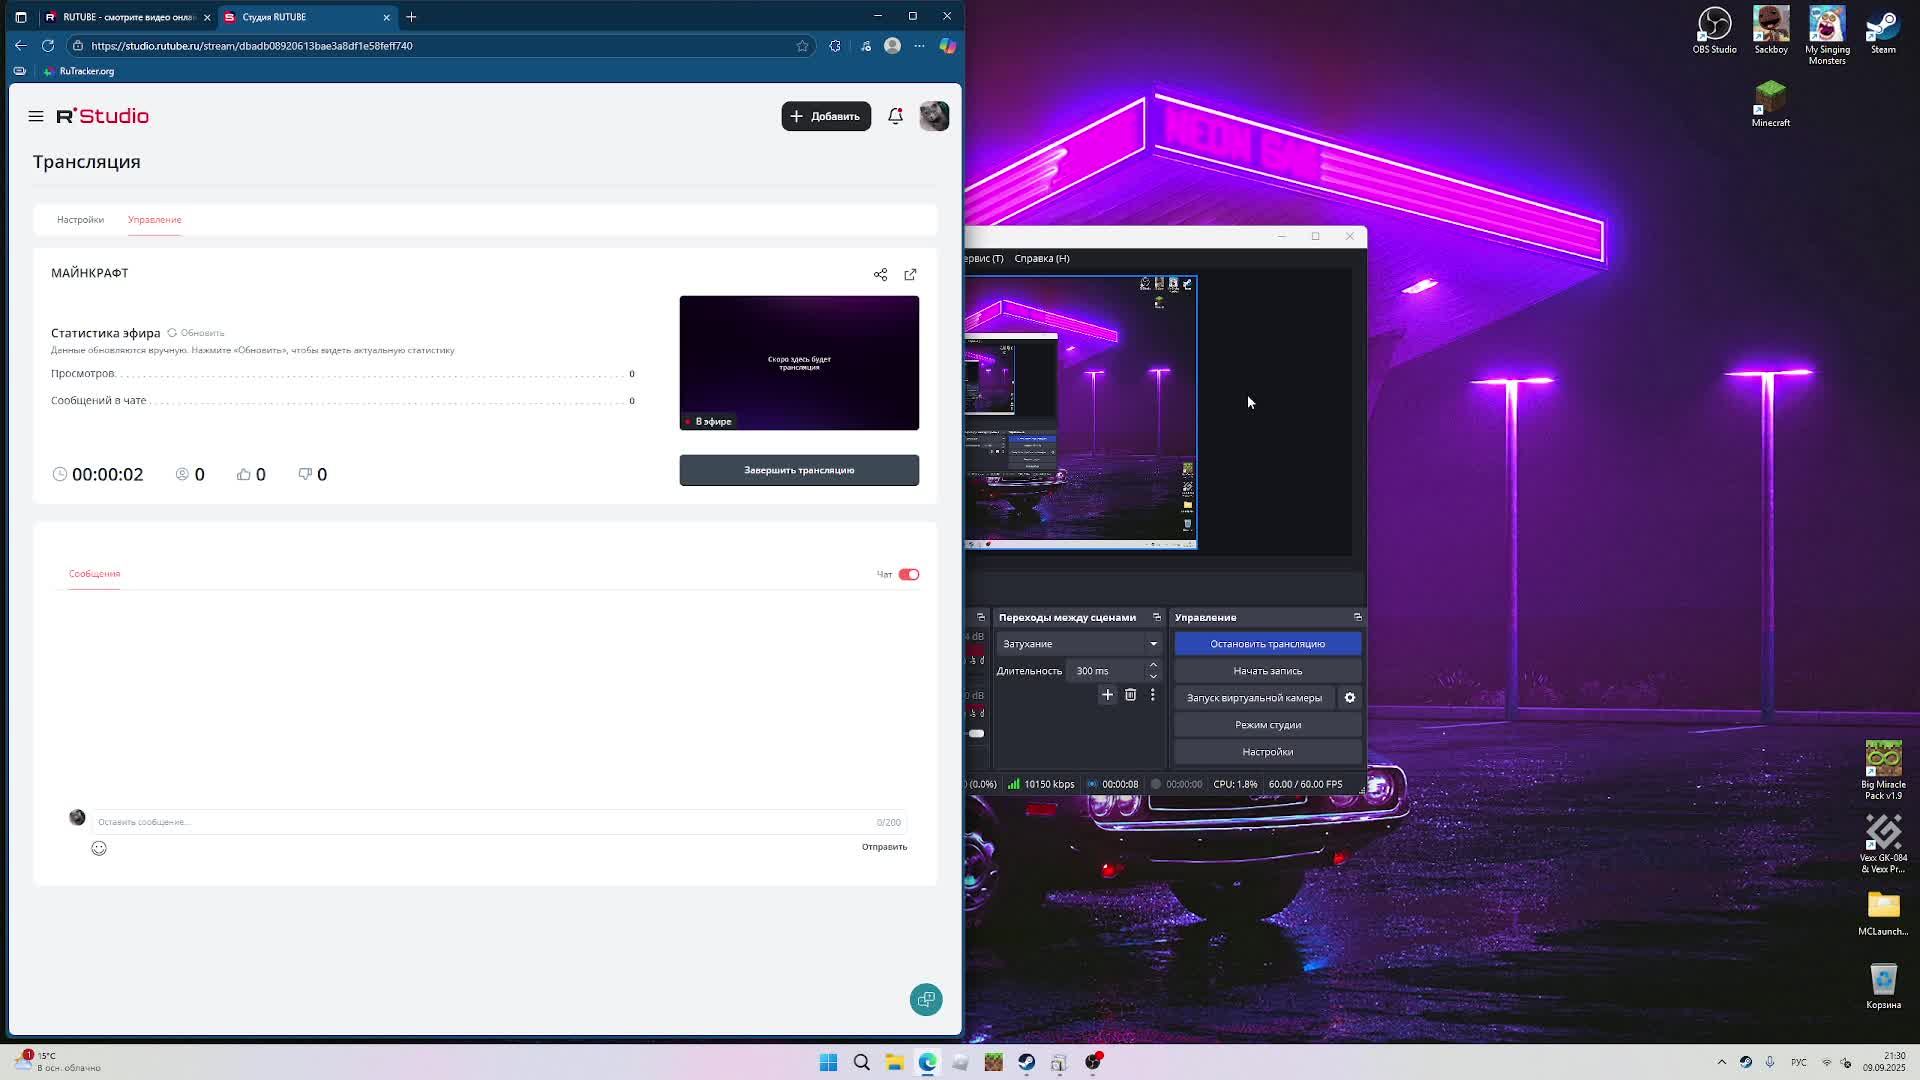The image size is (1920, 1080).
Task: Refresh stats with Обновить link
Action: pos(196,333)
